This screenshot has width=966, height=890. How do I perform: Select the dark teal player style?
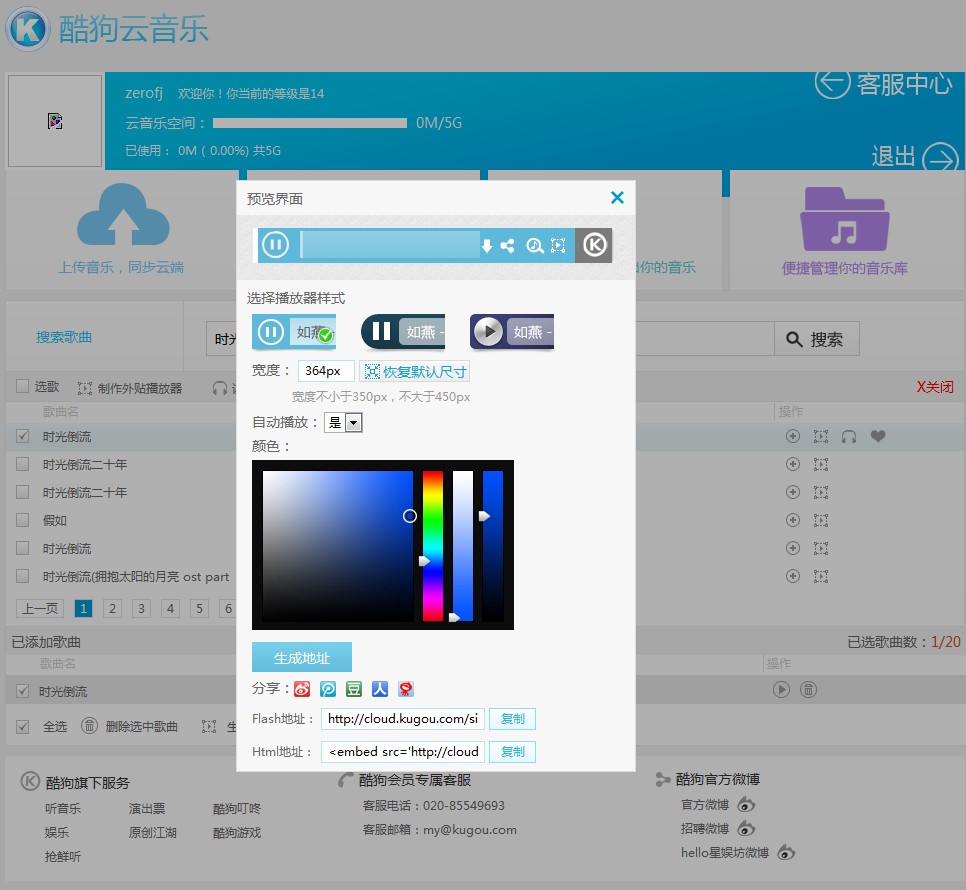click(x=403, y=332)
